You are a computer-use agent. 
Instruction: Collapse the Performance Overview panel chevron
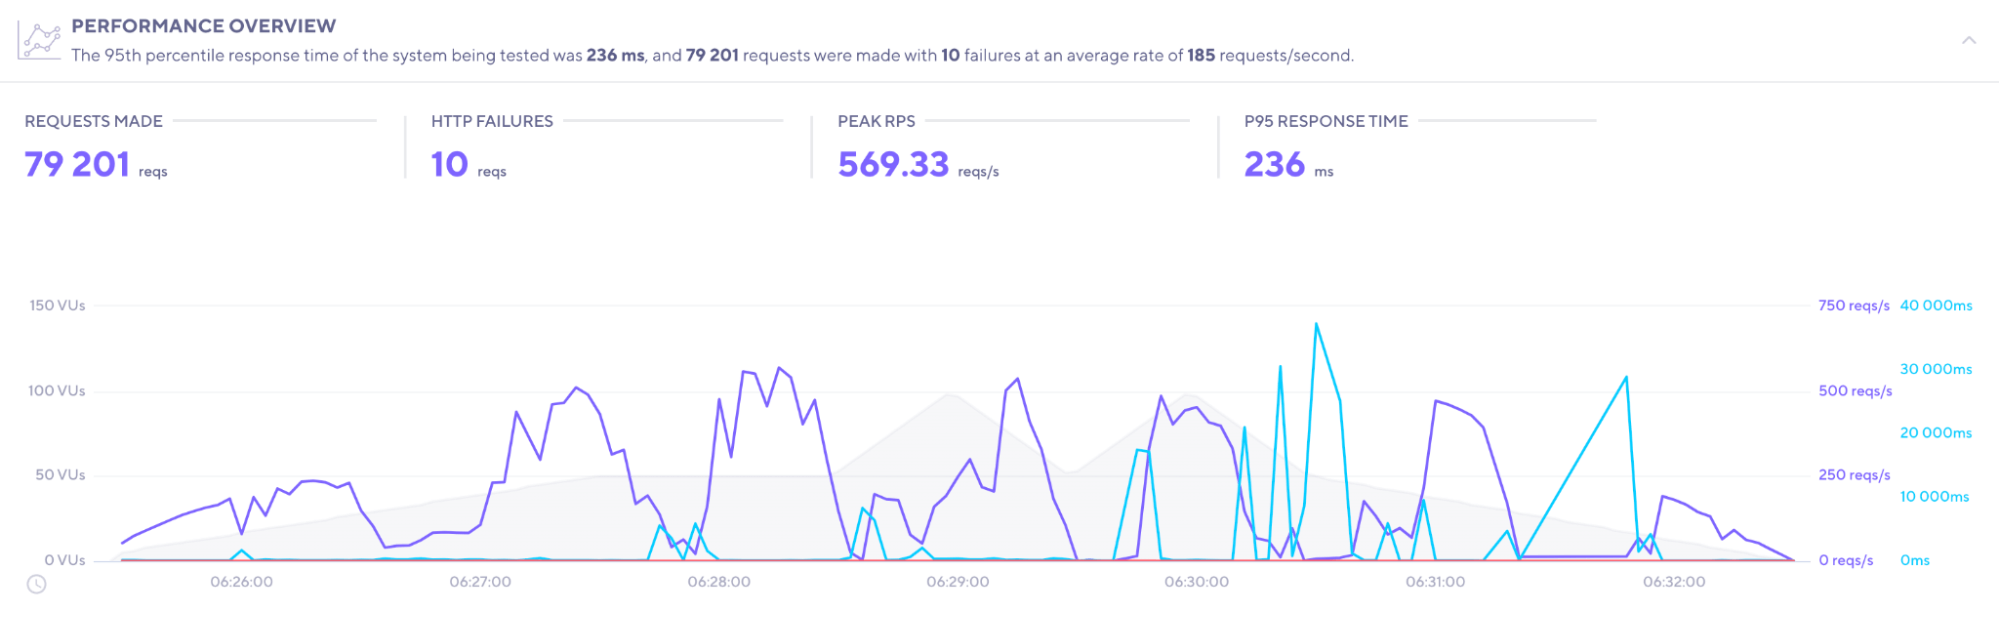point(1968,40)
